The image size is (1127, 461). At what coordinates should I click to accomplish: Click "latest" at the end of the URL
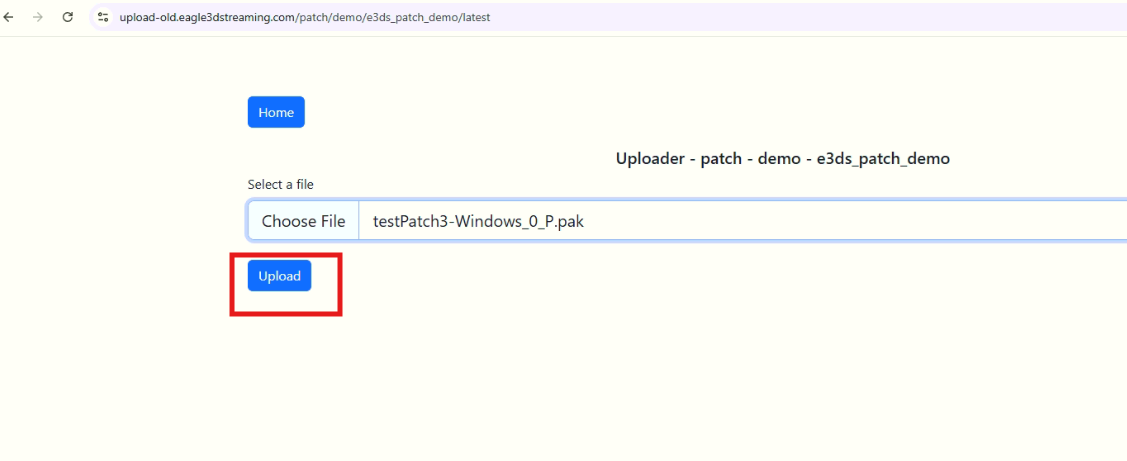475,18
